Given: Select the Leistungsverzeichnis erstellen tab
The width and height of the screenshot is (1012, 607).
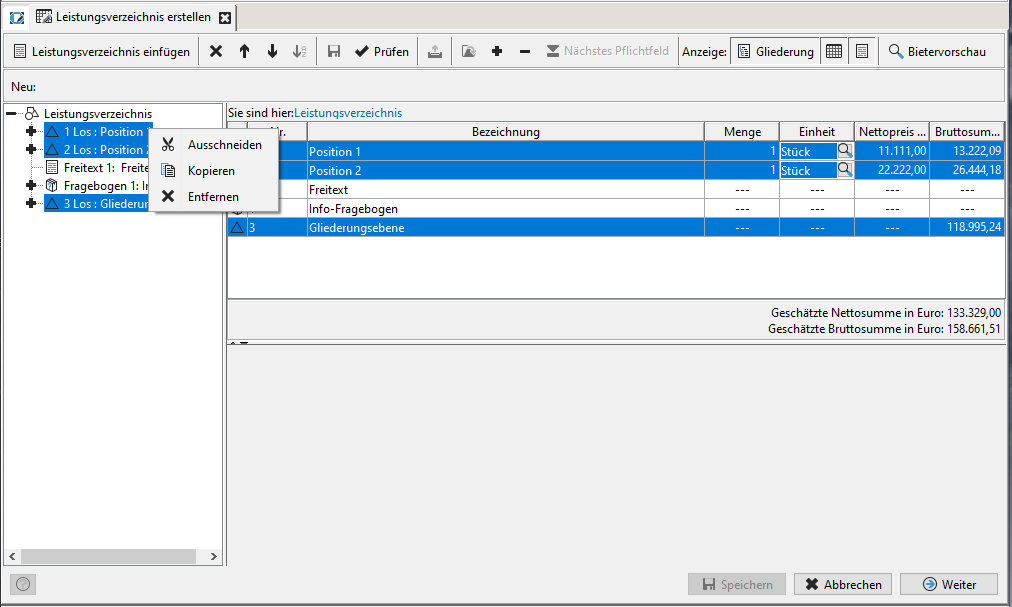Looking at the screenshot, I should (x=134, y=17).
